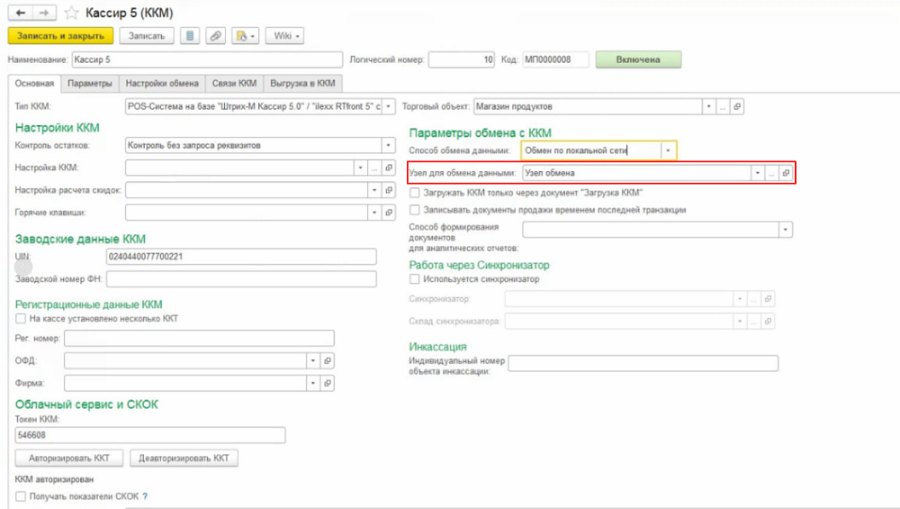Click the UIN input field
This screenshot has height=509, width=900.
tap(241, 257)
